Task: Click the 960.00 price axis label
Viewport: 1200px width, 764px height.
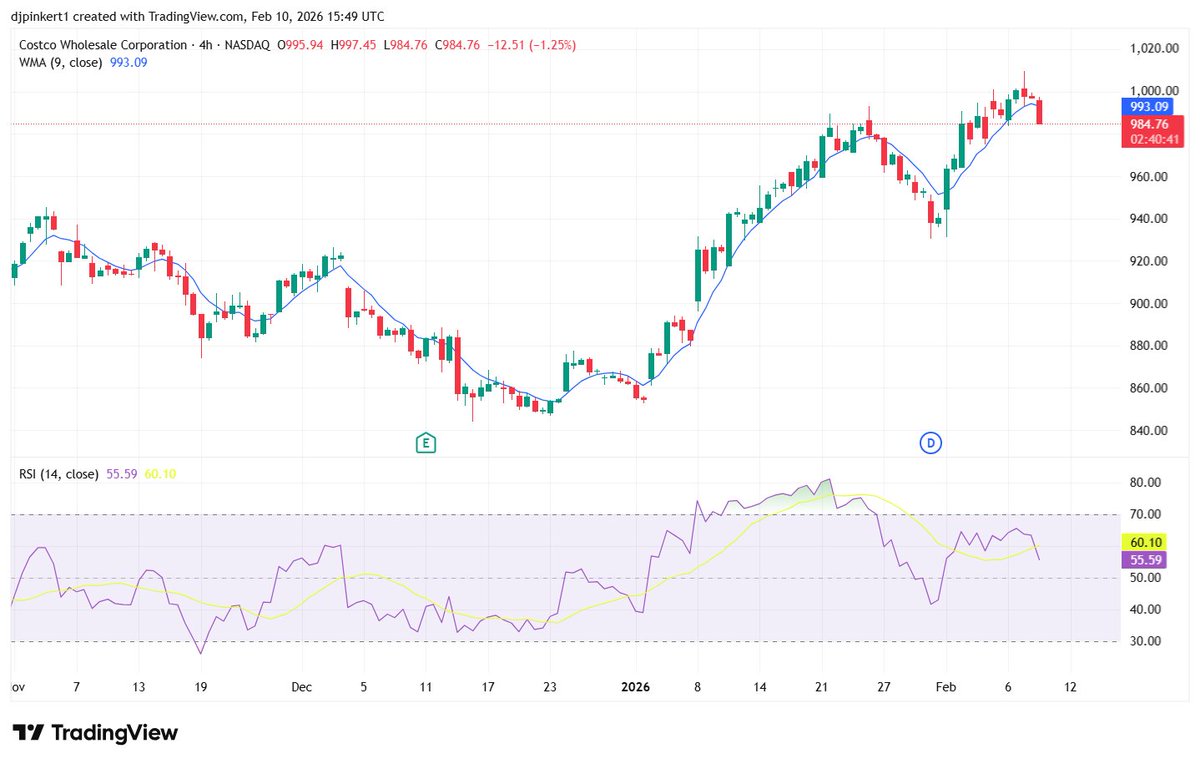Action: 1150,176
